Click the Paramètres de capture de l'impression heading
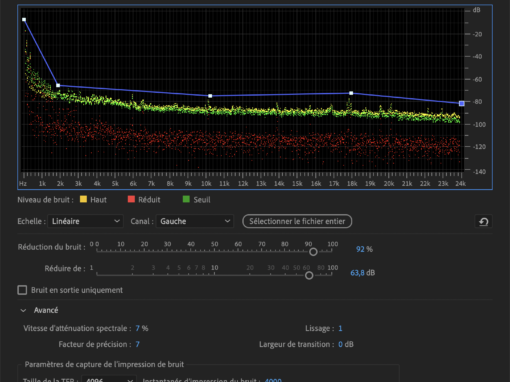Viewport: 510px width, 382px height. (104, 364)
